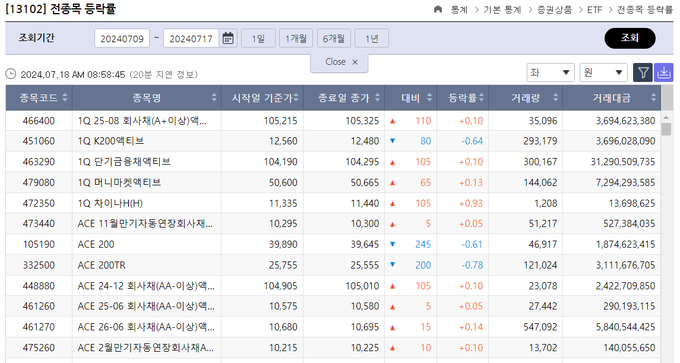Sort by 대비 column arrows
This screenshot has width=680, height=363.
(x=429, y=98)
